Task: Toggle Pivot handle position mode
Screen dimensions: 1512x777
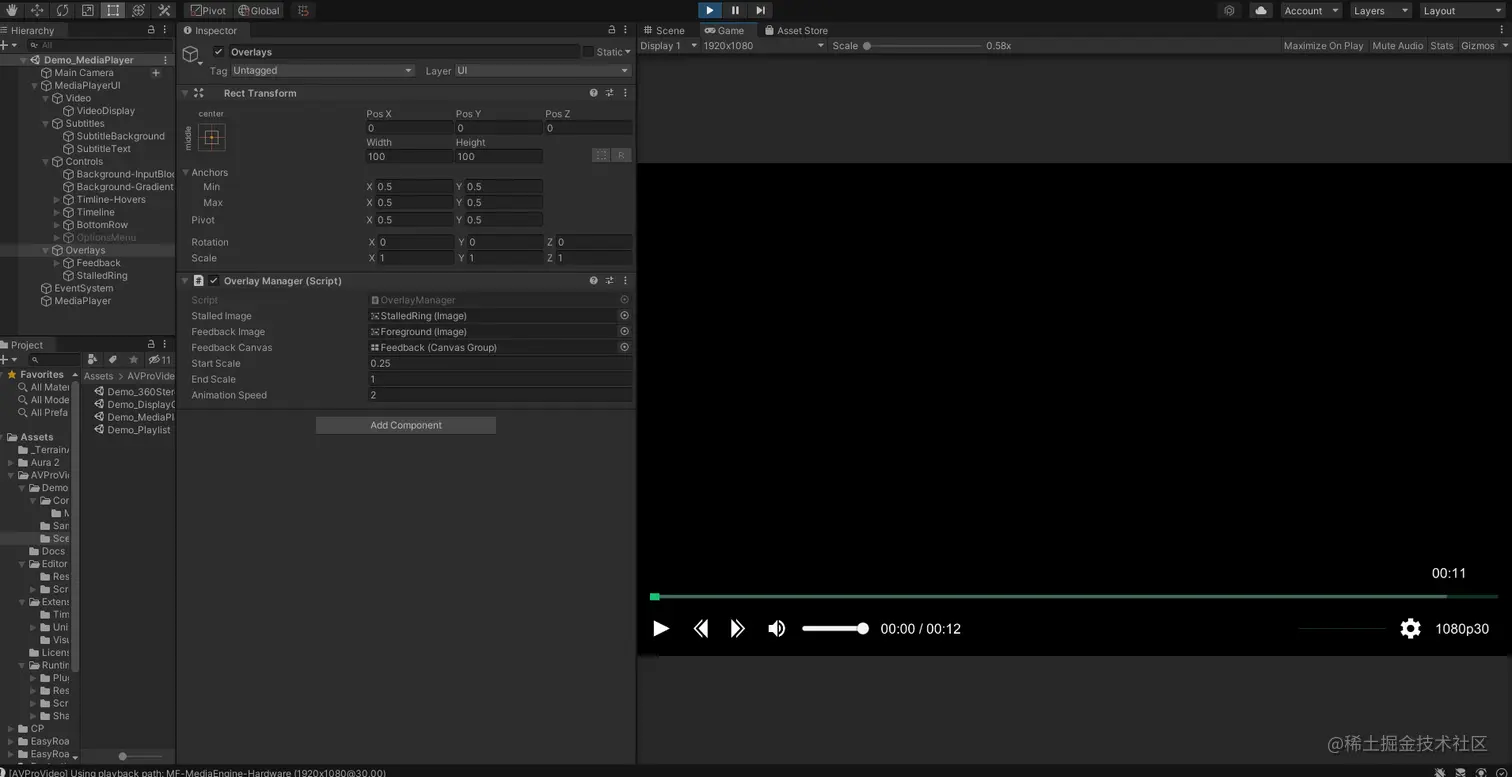Action: point(208,10)
